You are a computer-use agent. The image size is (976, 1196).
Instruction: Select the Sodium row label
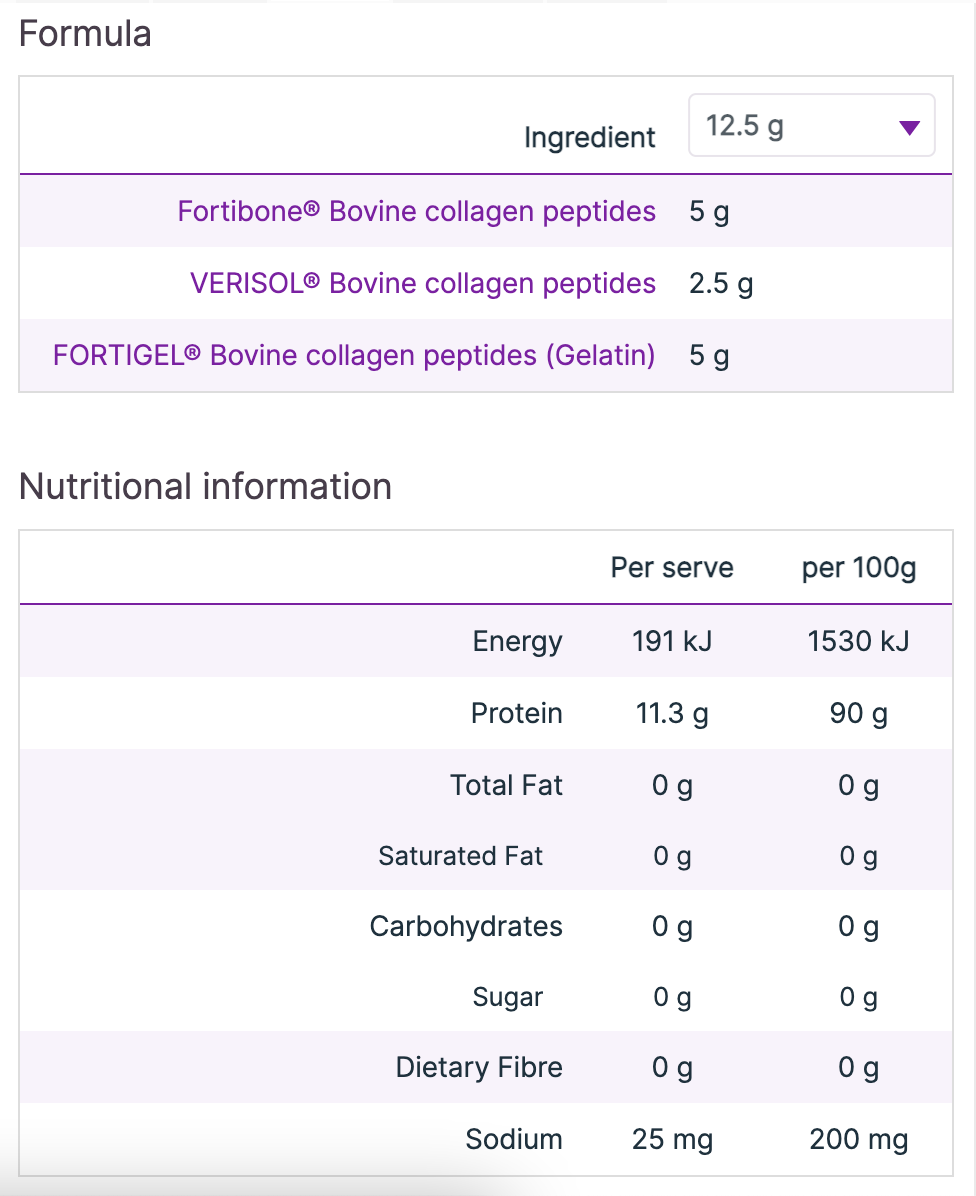(514, 1139)
